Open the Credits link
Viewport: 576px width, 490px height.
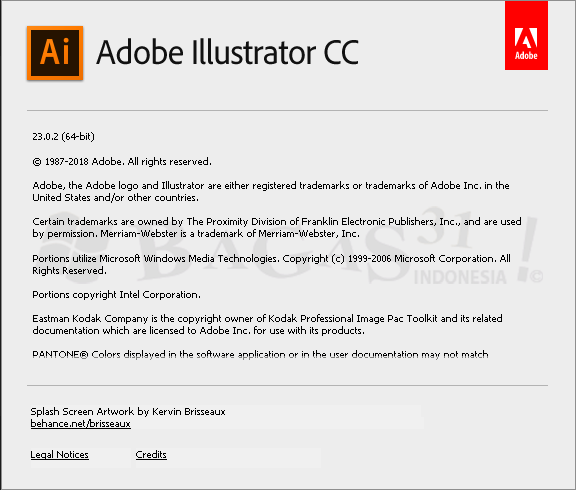point(151,455)
